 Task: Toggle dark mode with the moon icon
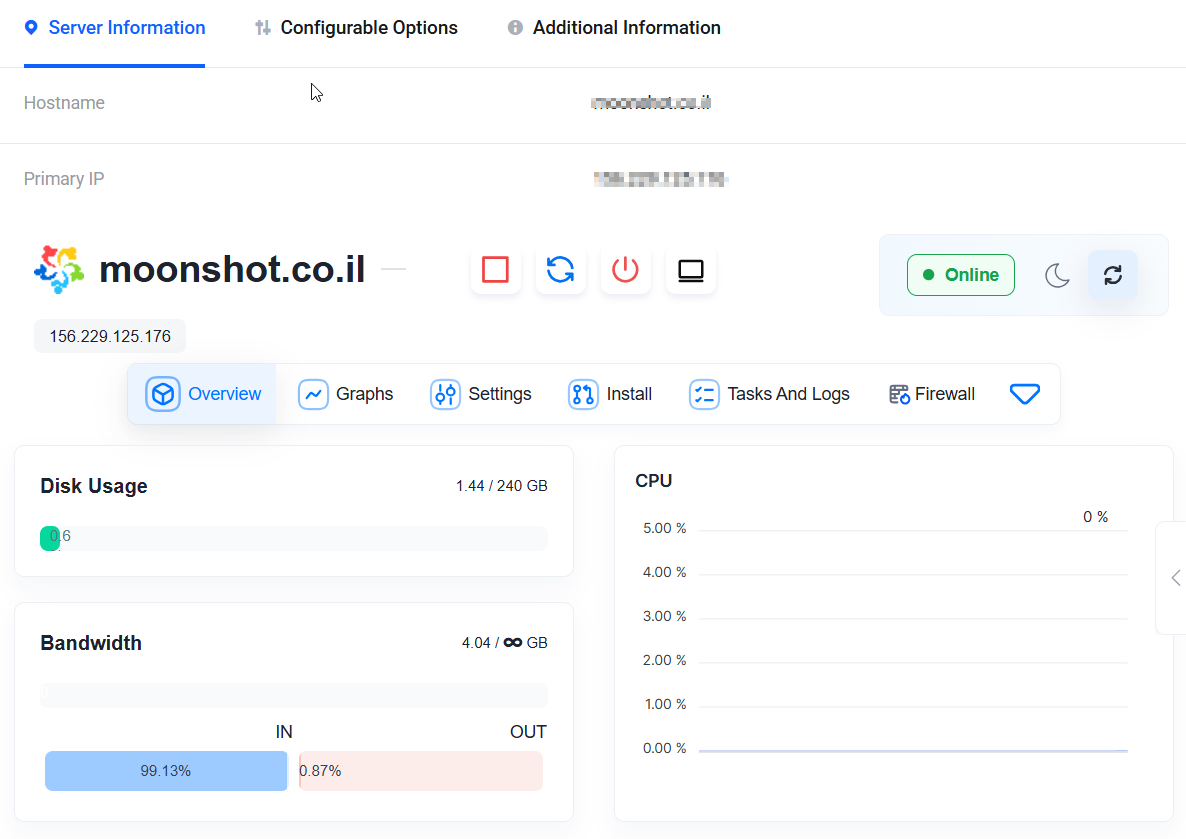point(1057,275)
